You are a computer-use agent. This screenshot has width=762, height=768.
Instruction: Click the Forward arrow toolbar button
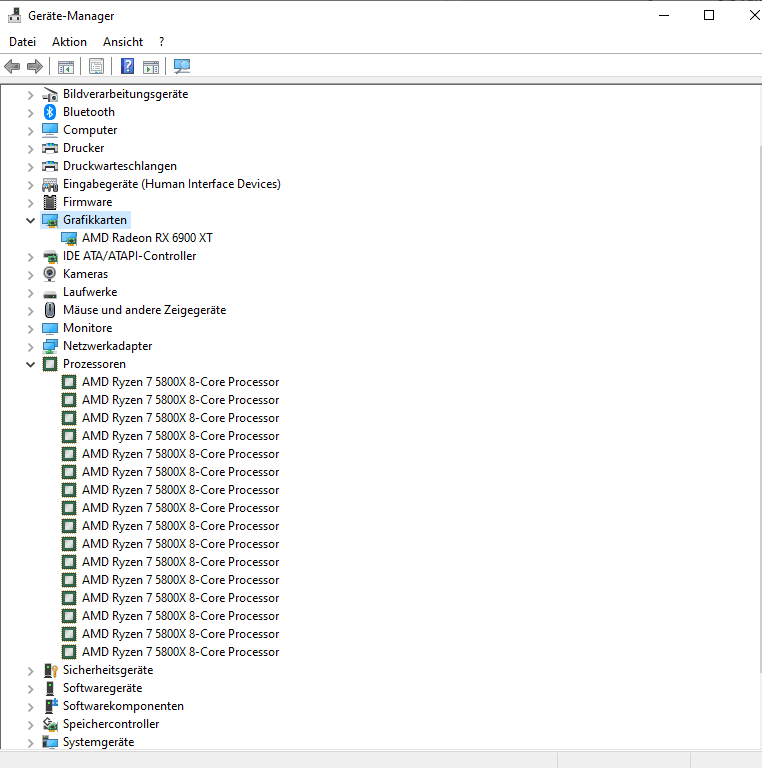(x=35, y=66)
